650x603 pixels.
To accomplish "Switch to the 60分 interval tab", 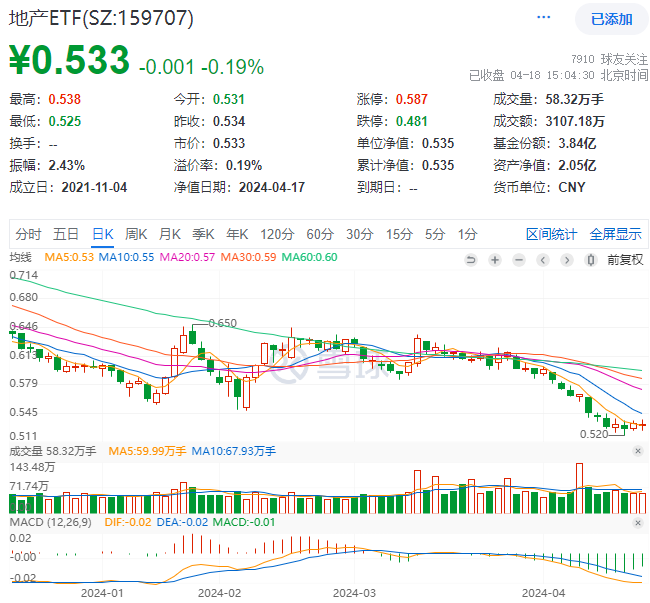I will click(x=320, y=234).
